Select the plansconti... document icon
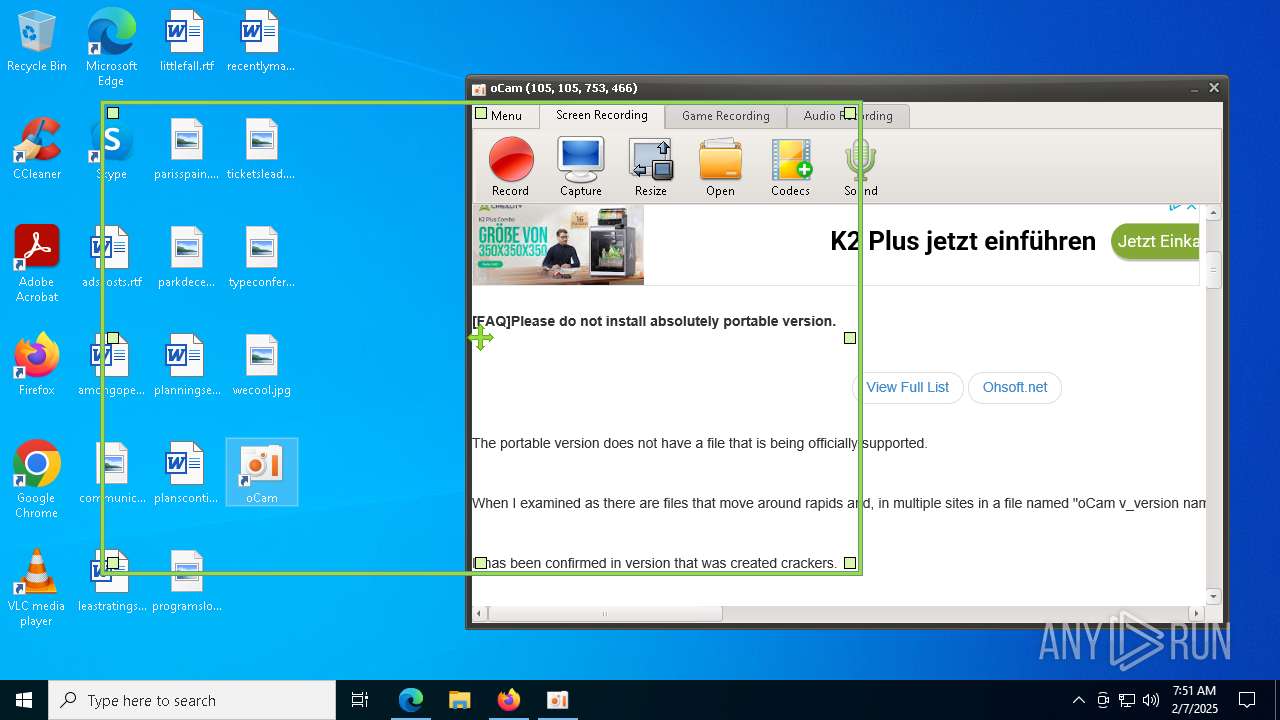This screenshot has height=720, width=1280. pyautogui.click(x=187, y=474)
